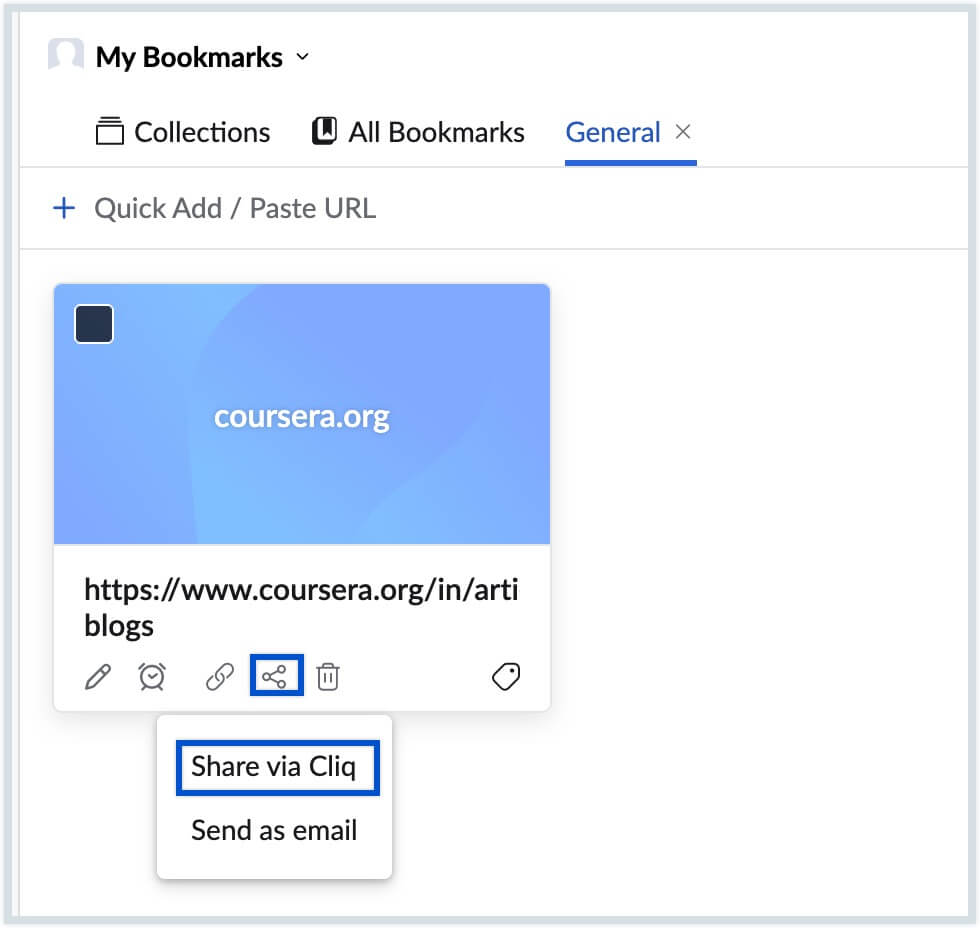The width and height of the screenshot is (980, 928).
Task: Edit the coursera bookmark with pencil icon
Action: tap(98, 677)
